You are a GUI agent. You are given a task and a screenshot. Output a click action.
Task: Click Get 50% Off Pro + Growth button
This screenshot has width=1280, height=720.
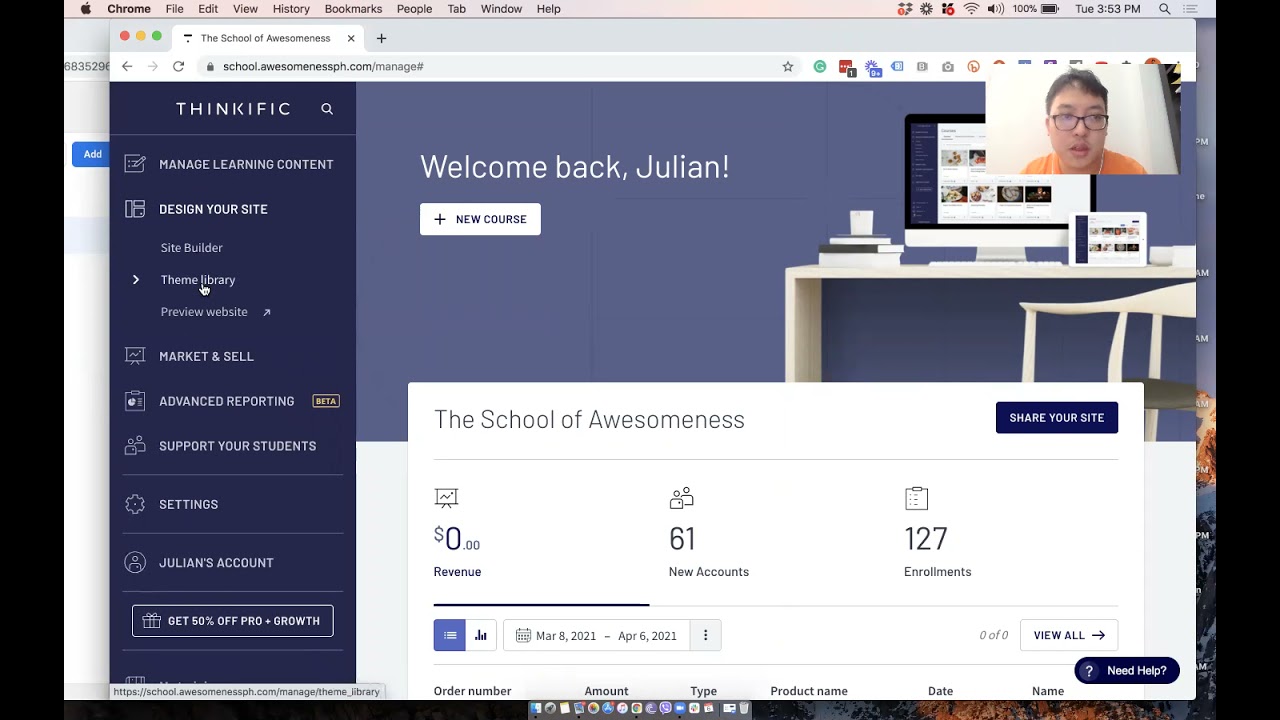(x=233, y=621)
